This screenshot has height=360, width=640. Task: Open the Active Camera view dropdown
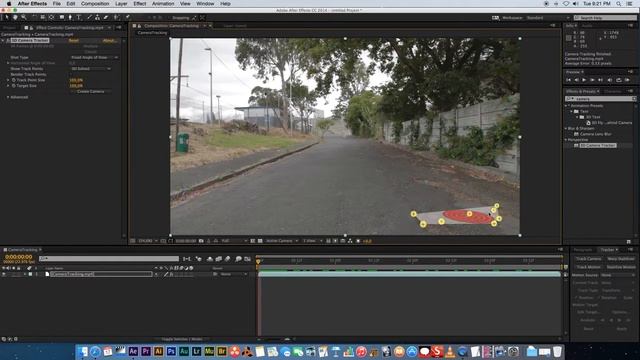coord(282,241)
